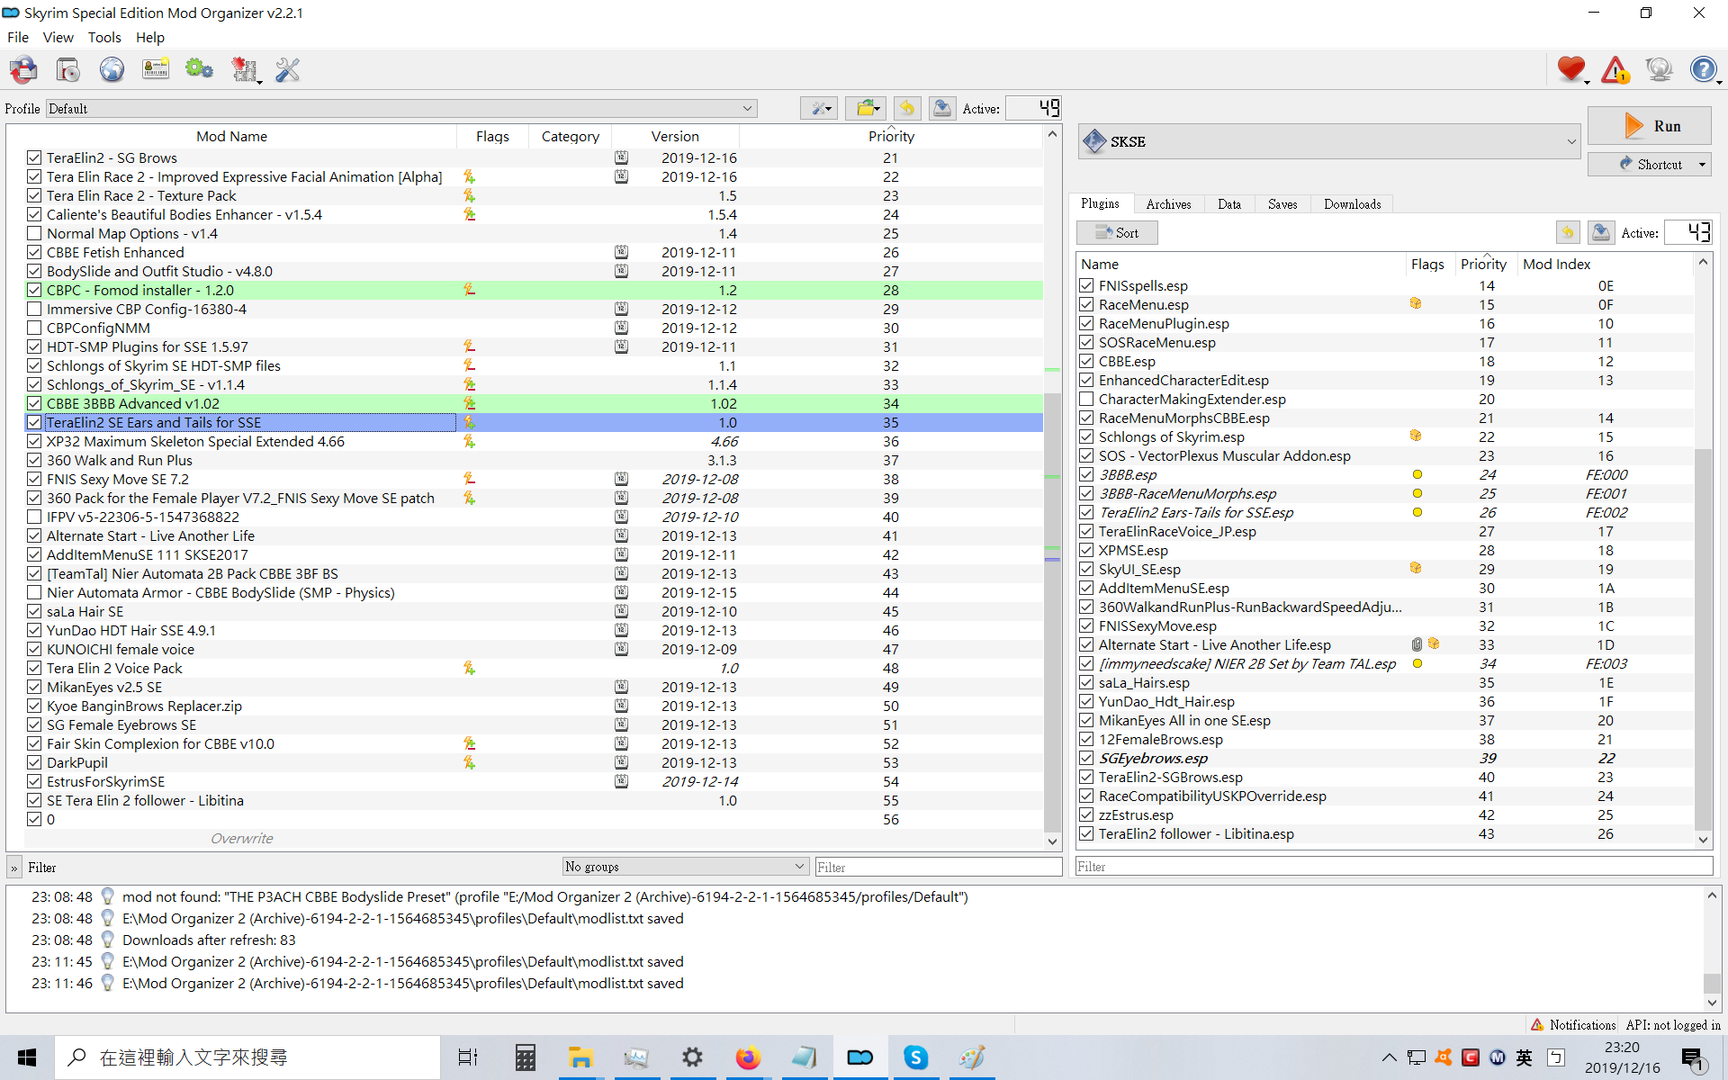The height and width of the screenshot is (1080, 1728).
Task: Disable the DarkPupil mod checkbox
Action: click(x=34, y=763)
